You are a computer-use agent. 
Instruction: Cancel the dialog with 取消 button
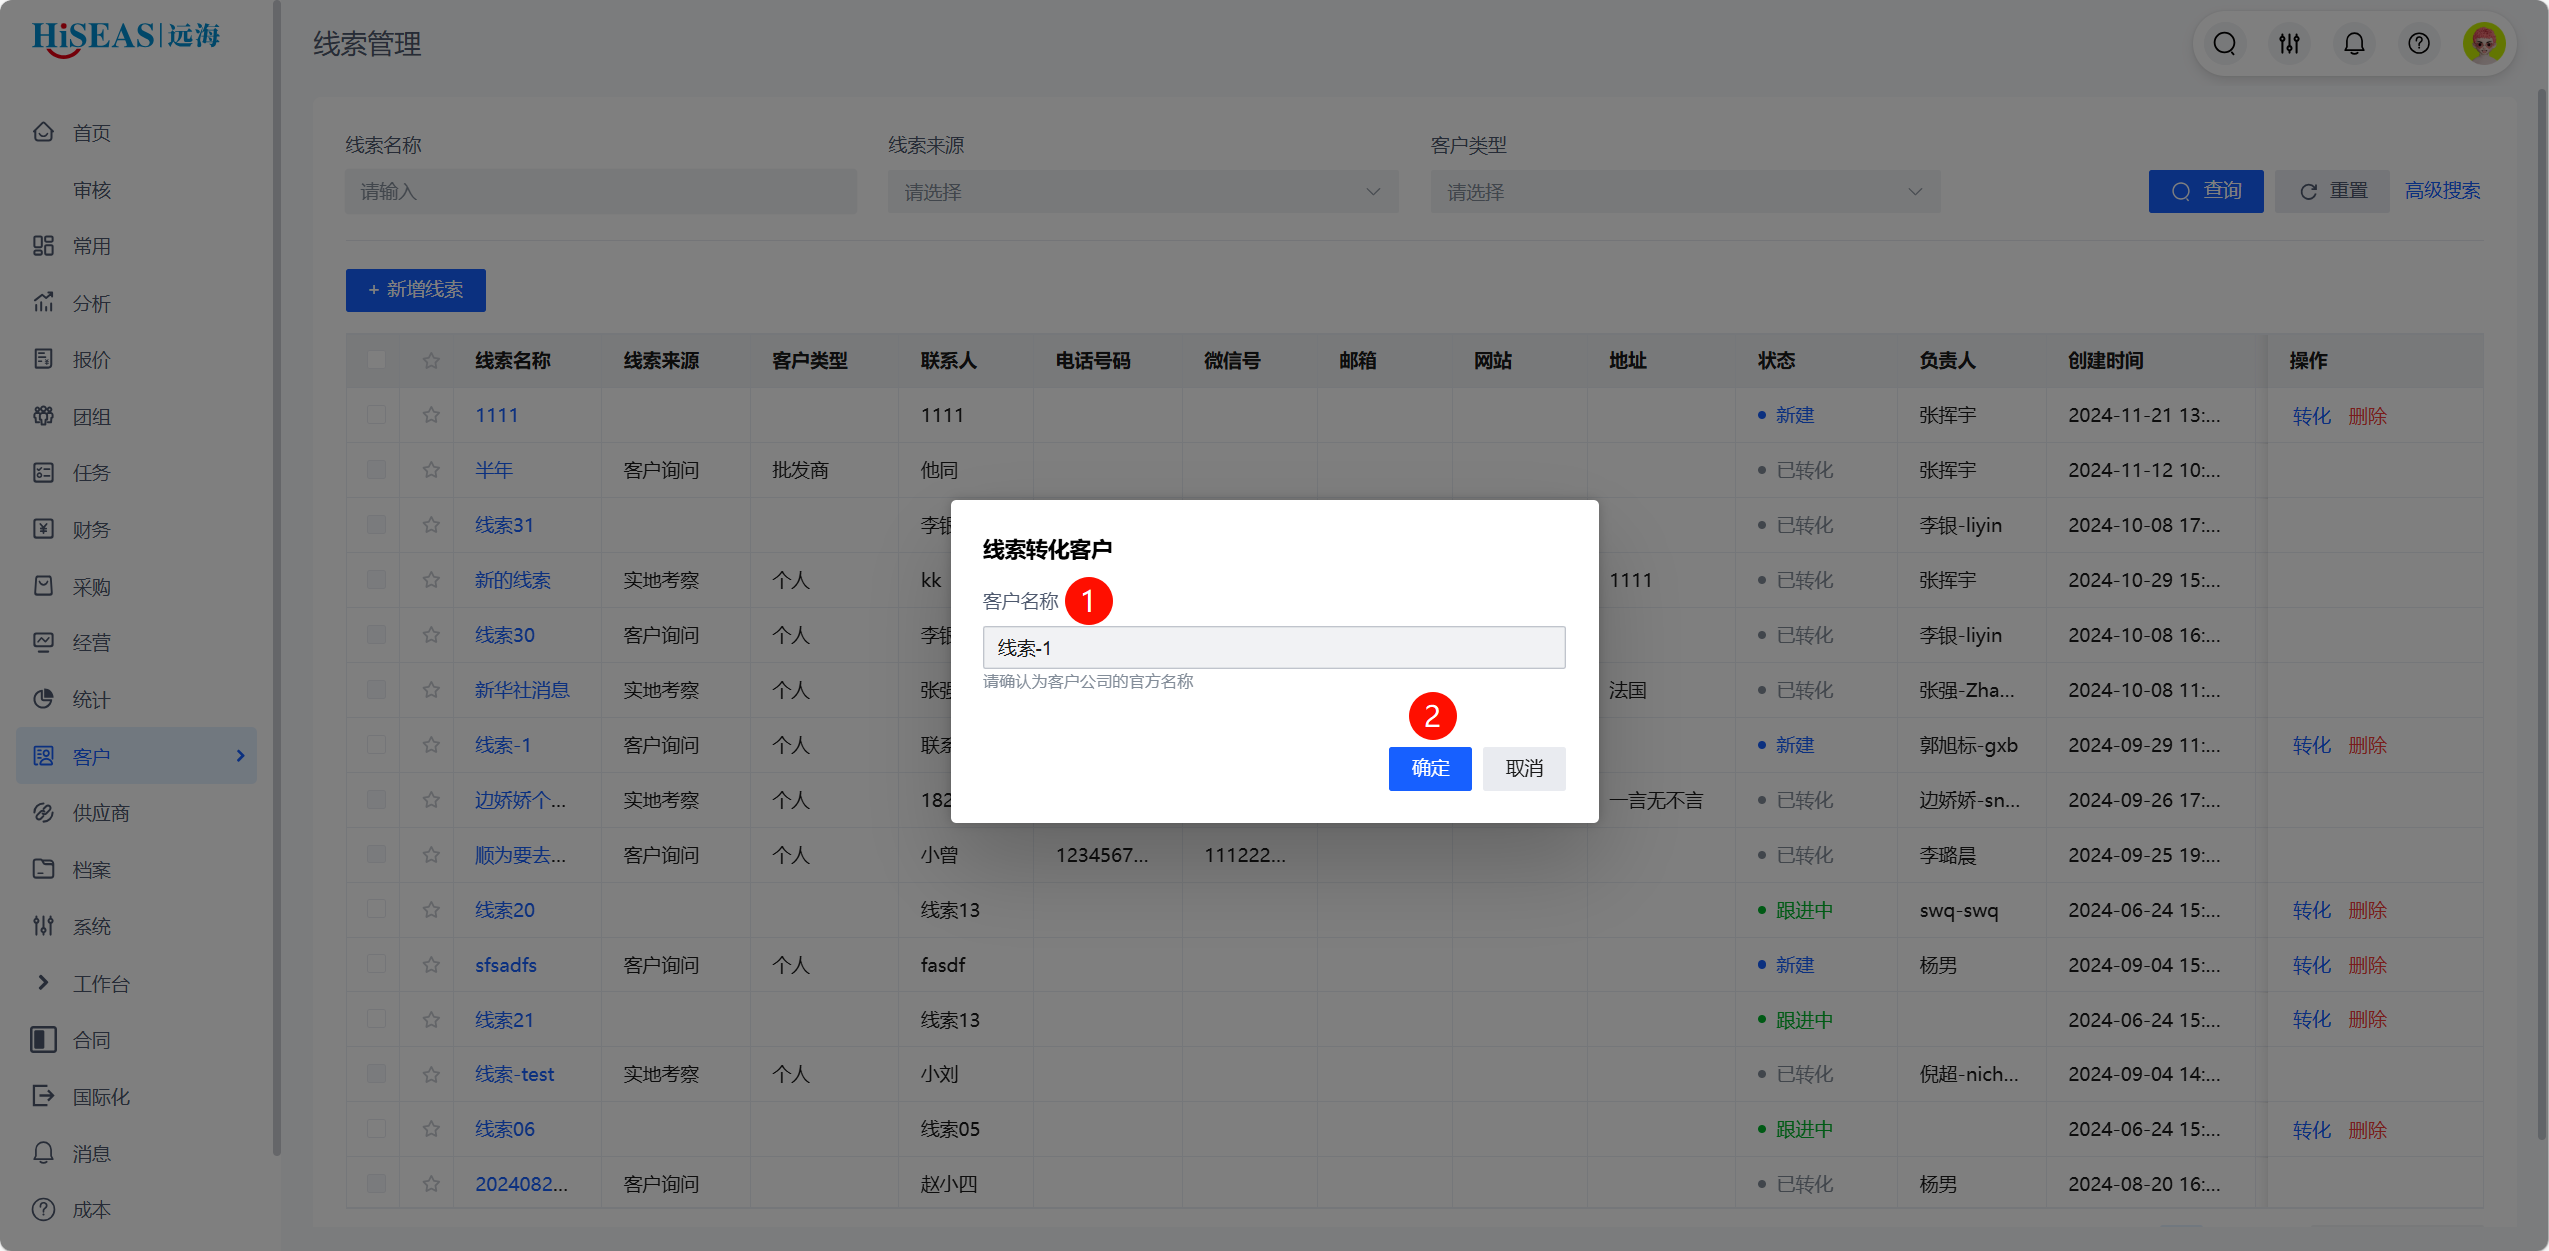coord(1524,769)
